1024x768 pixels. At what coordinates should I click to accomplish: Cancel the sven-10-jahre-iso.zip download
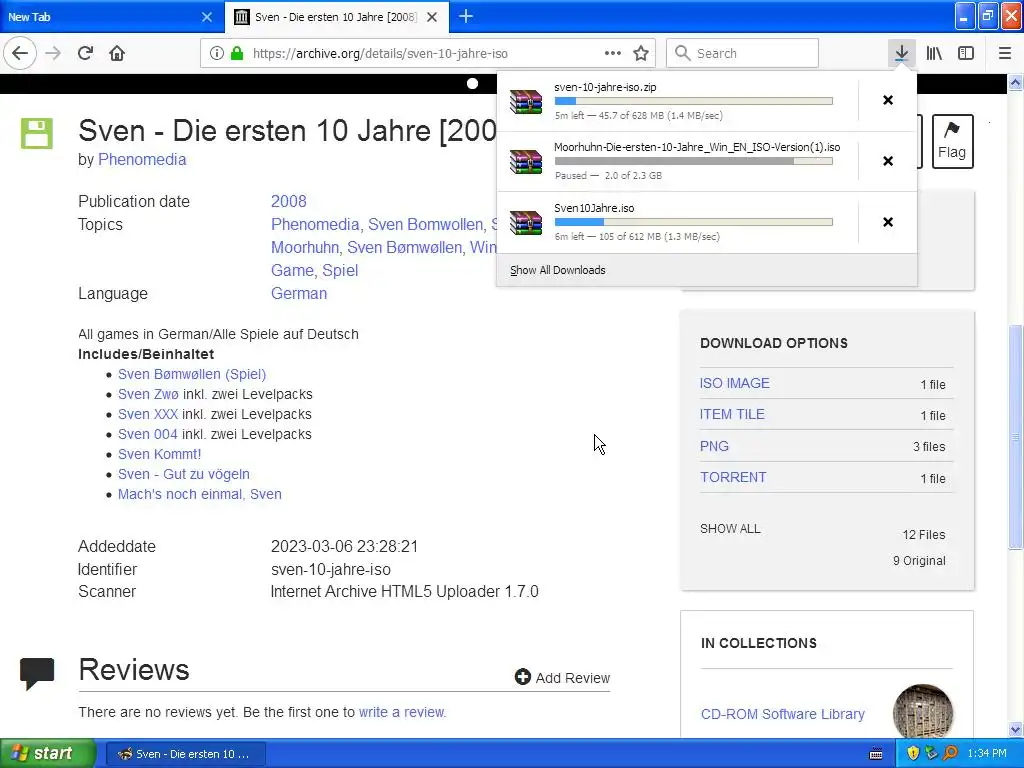coord(888,100)
